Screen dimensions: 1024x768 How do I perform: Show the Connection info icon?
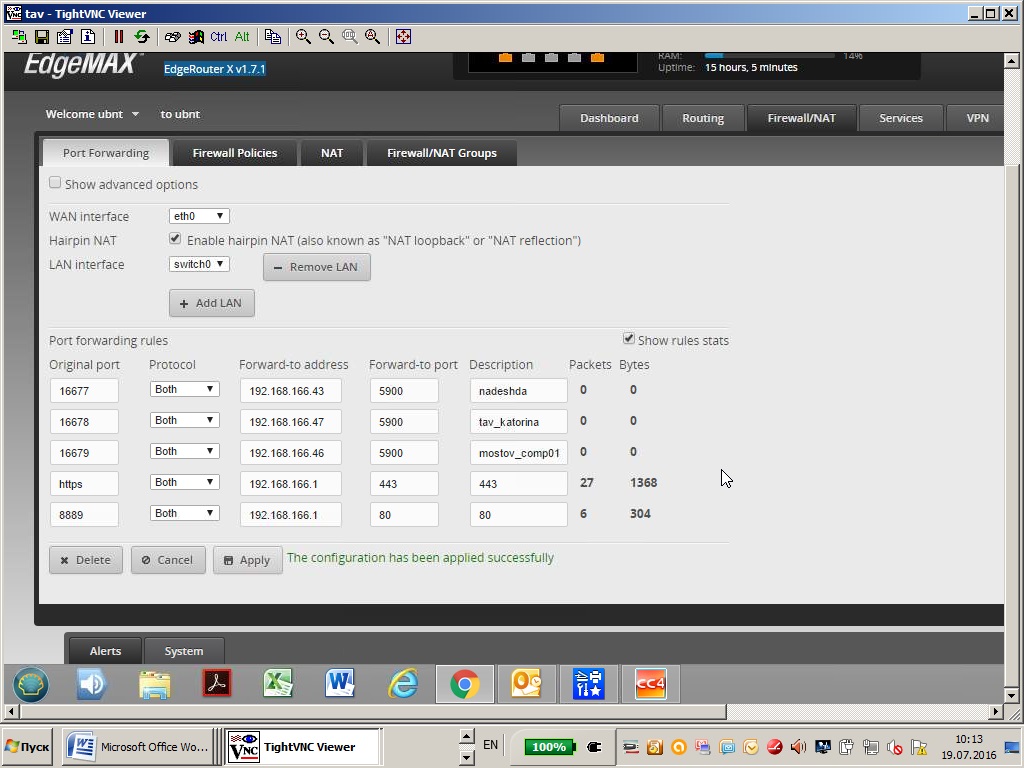tap(88, 37)
